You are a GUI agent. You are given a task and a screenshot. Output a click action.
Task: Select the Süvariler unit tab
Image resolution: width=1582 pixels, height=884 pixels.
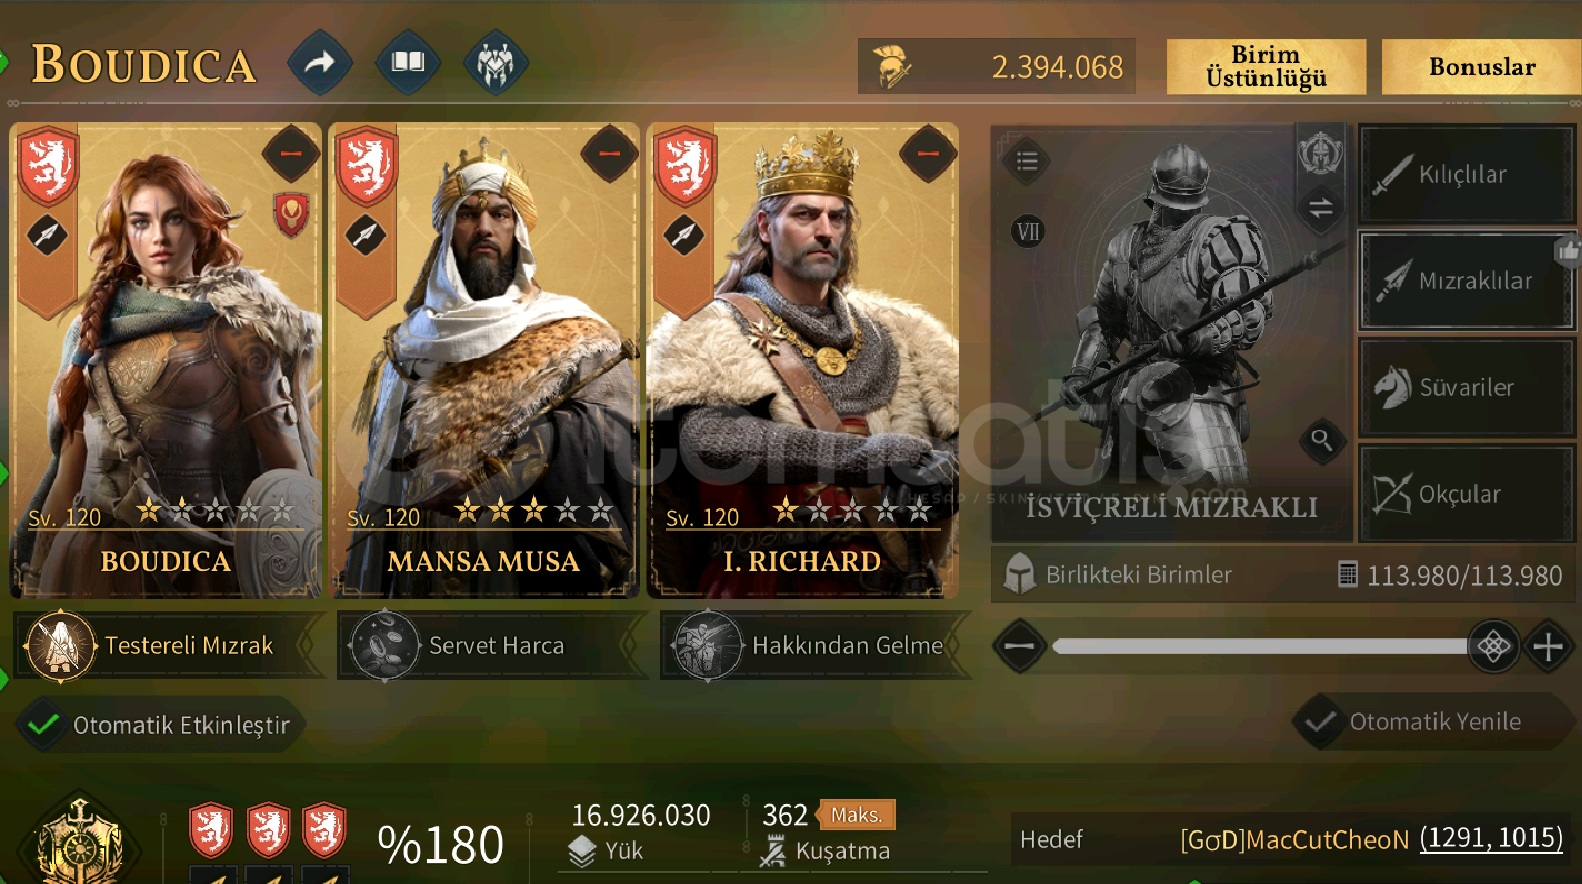[x=1466, y=387]
